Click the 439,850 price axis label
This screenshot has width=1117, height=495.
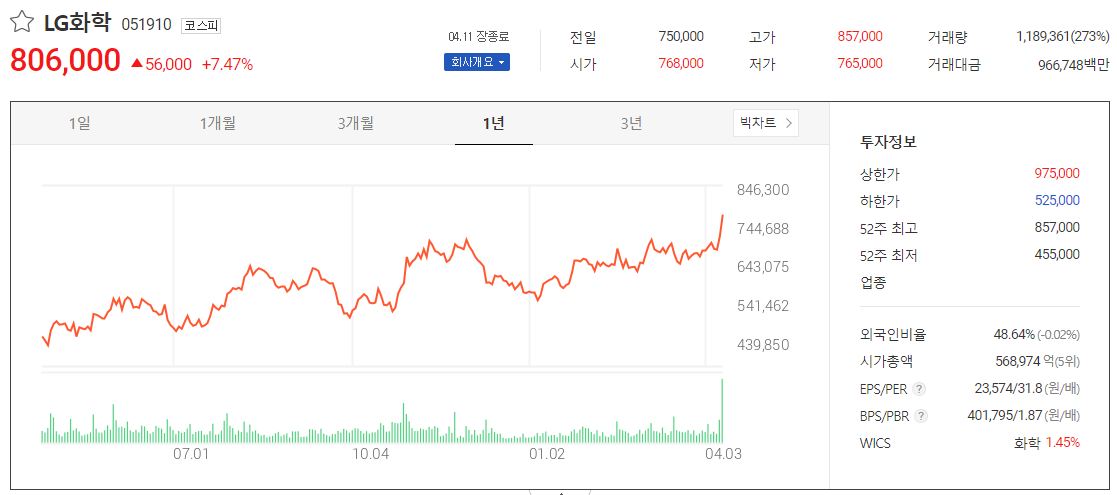pos(763,345)
